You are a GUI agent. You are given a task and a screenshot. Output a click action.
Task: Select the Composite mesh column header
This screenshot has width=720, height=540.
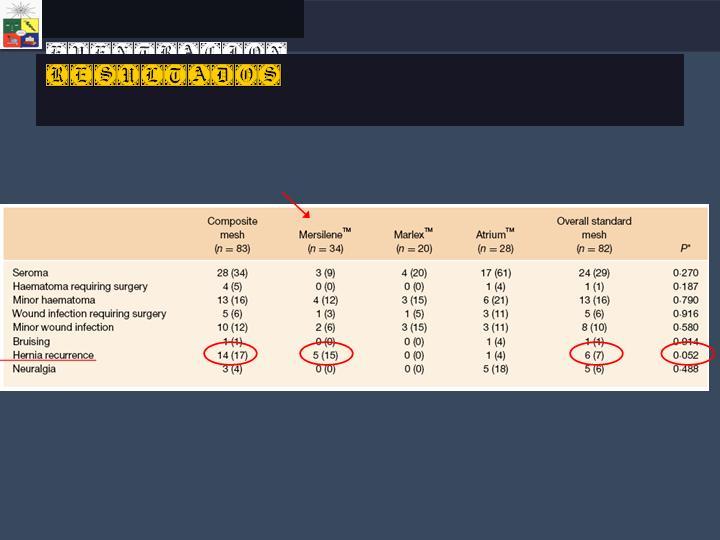click(x=232, y=235)
